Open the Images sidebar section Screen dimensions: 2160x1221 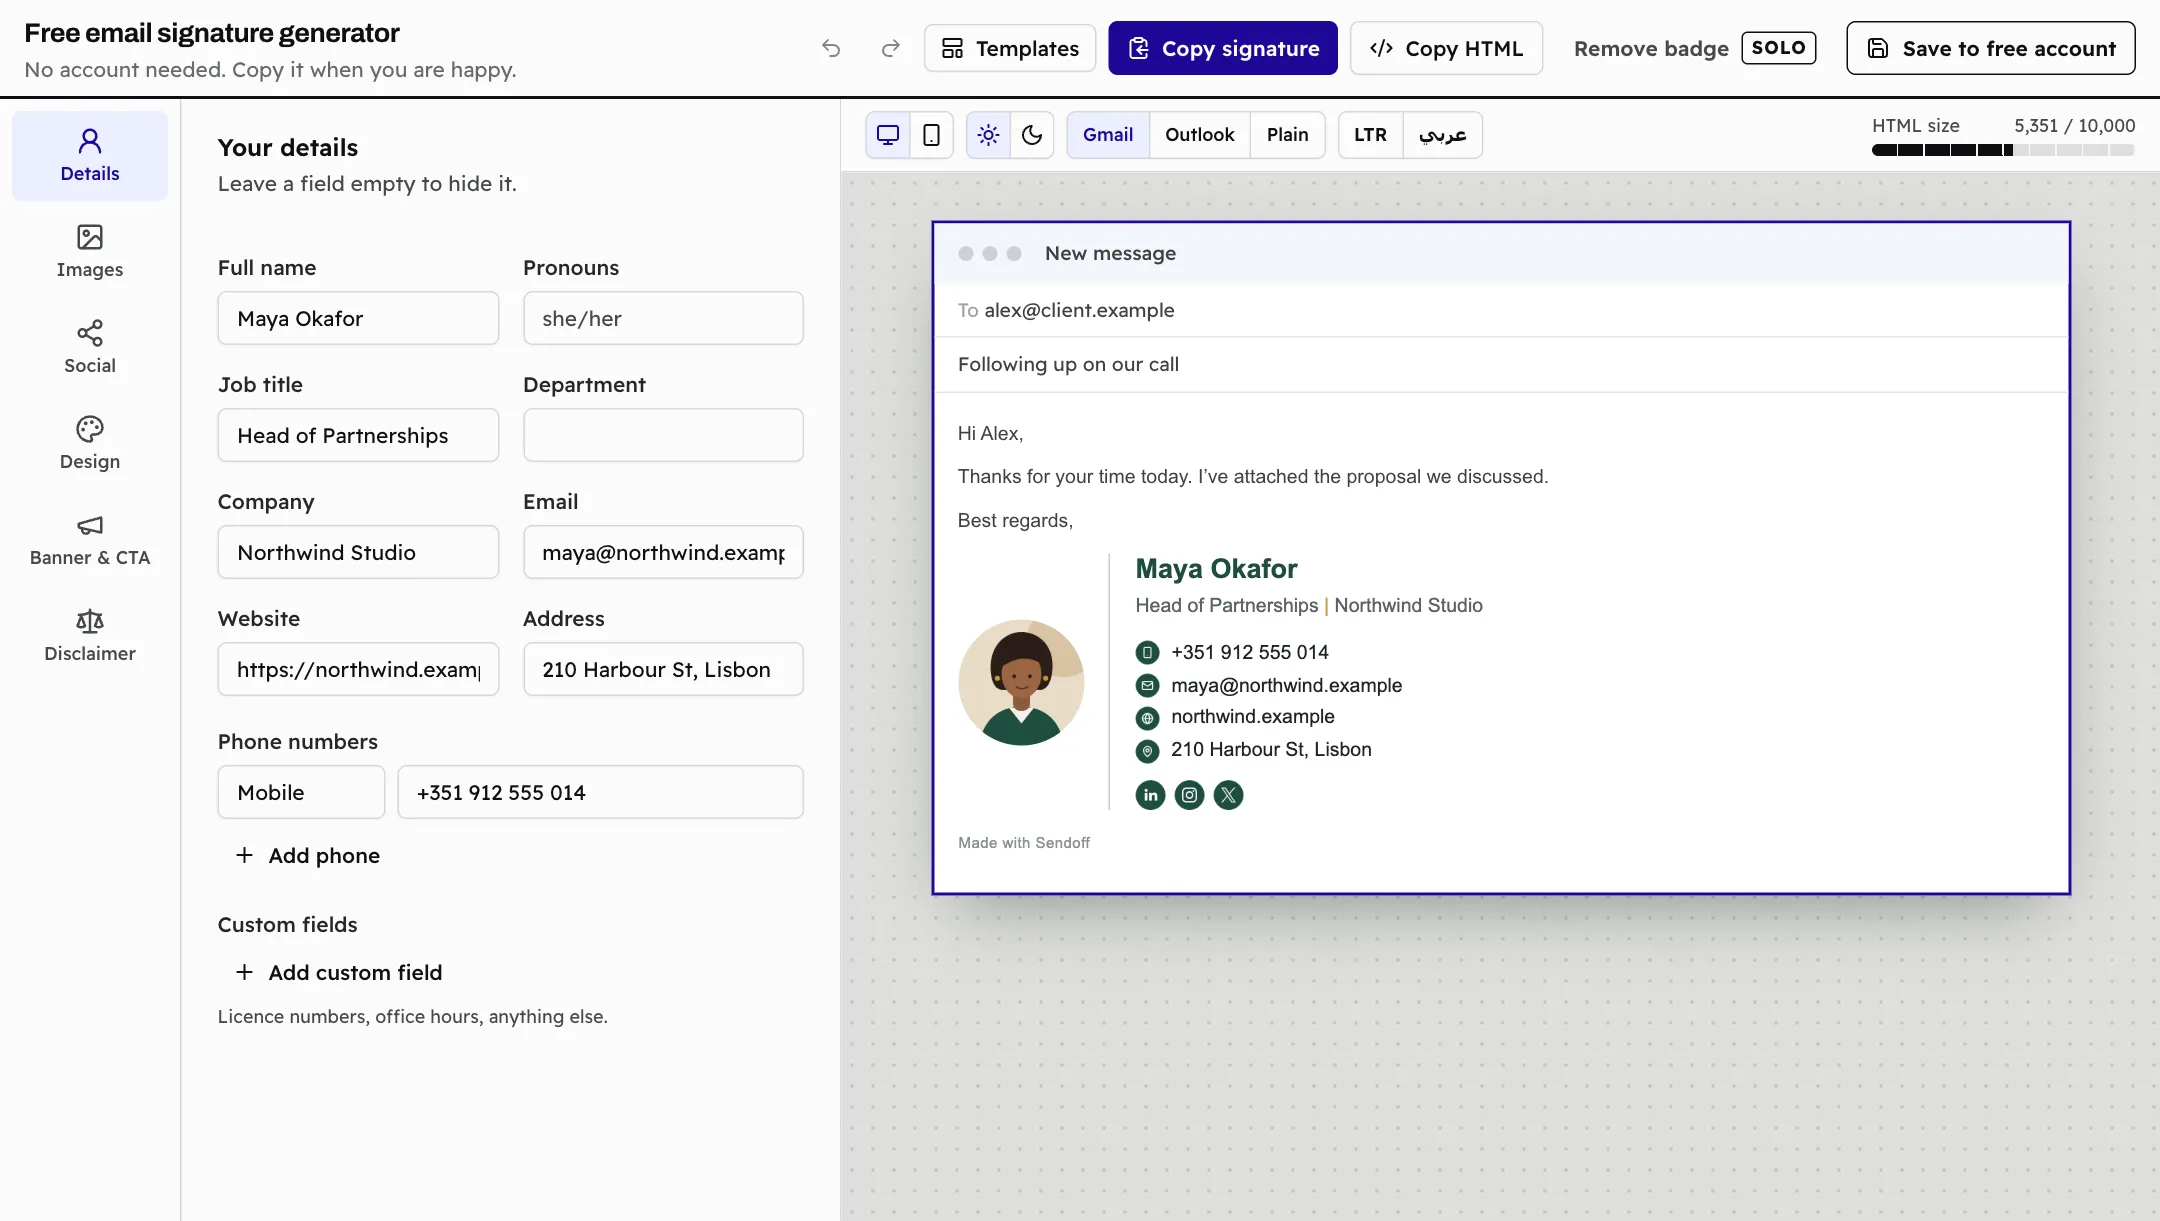[90, 252]
